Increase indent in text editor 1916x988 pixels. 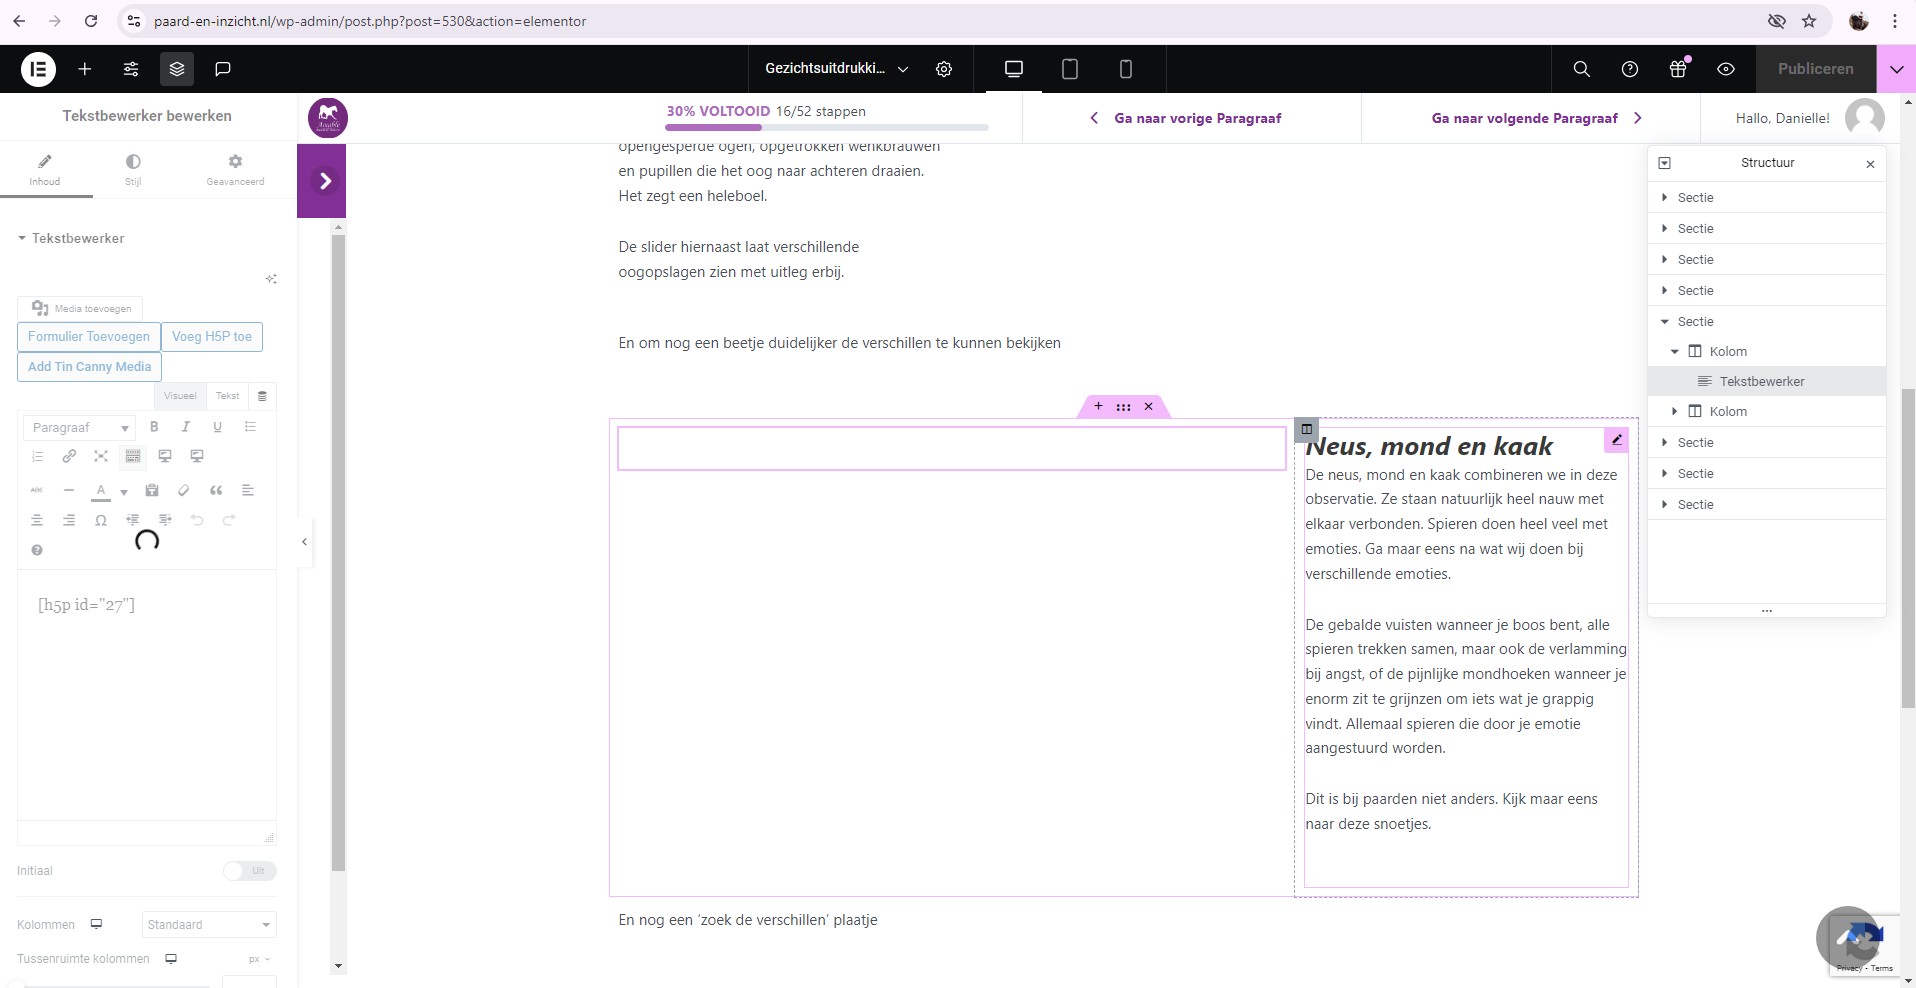pyautogui.click(x=165, y=520)
